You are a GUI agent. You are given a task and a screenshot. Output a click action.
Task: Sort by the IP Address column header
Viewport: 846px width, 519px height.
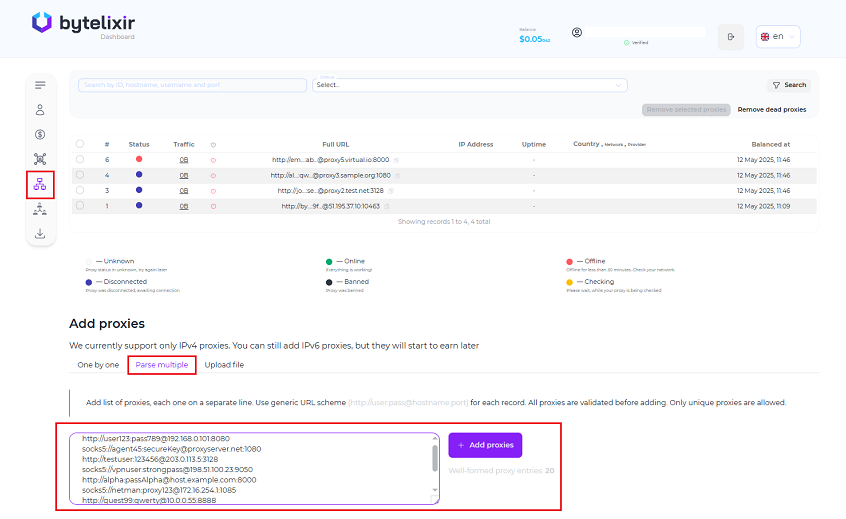[476, 145]
